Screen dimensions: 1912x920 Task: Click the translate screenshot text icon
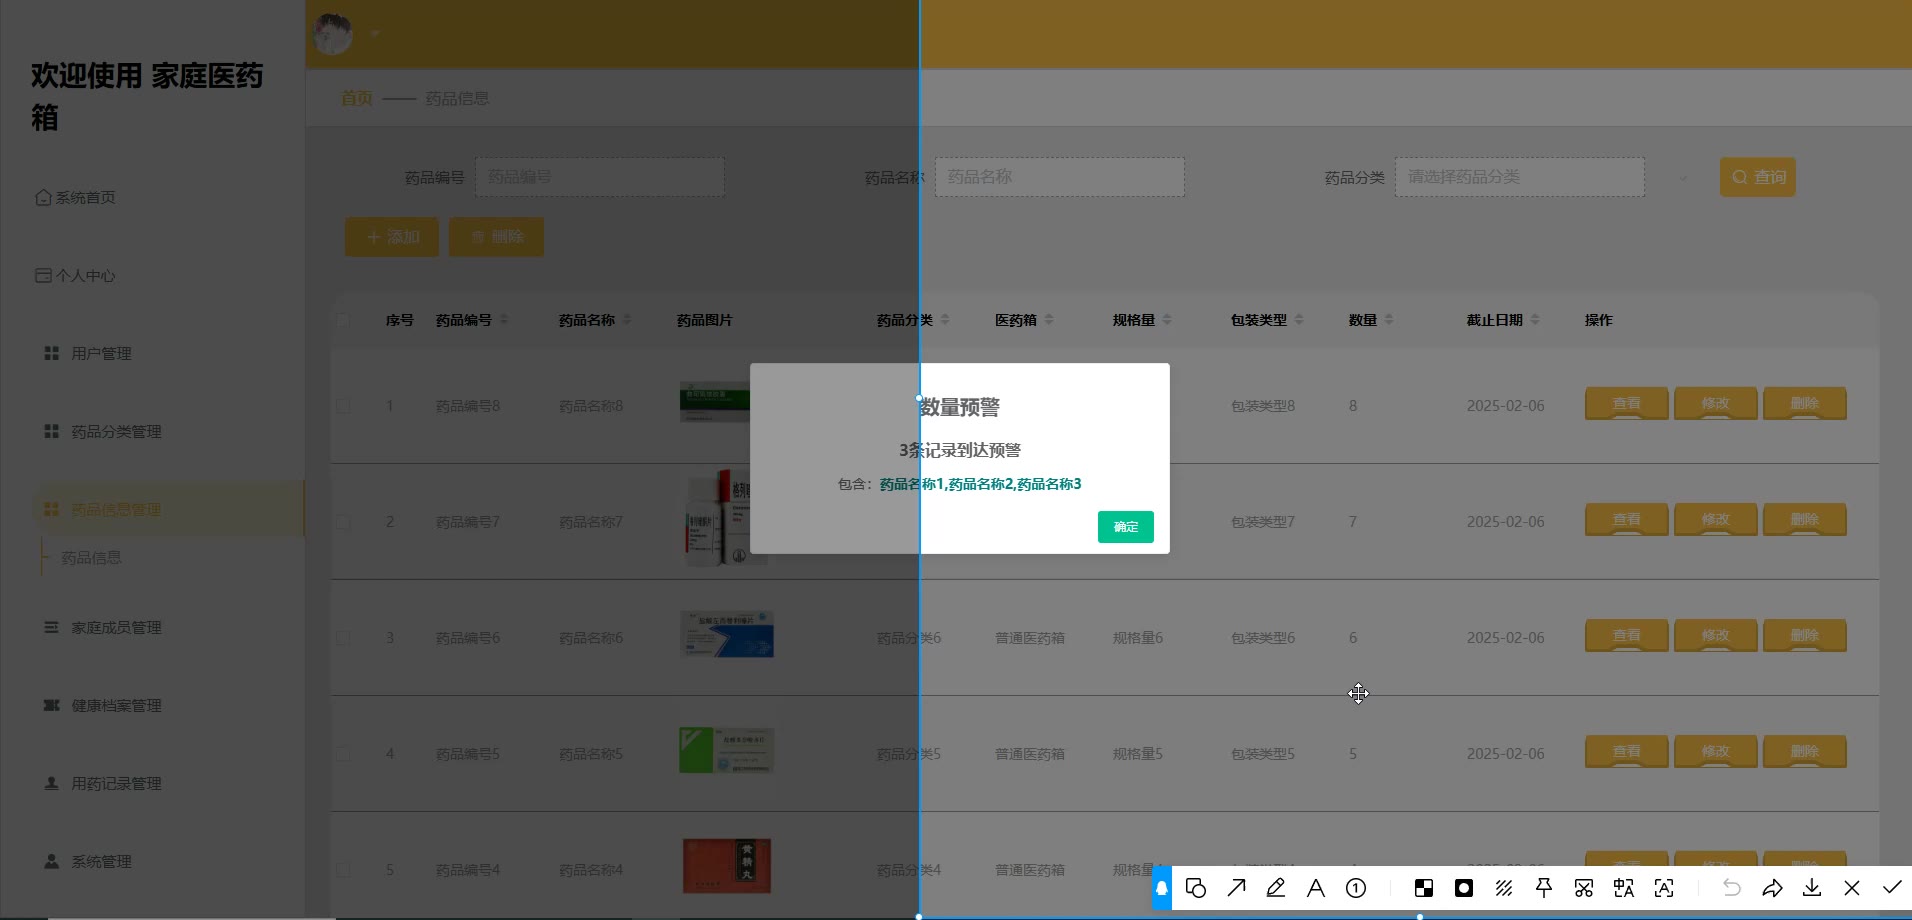[x=1624, y=888]
